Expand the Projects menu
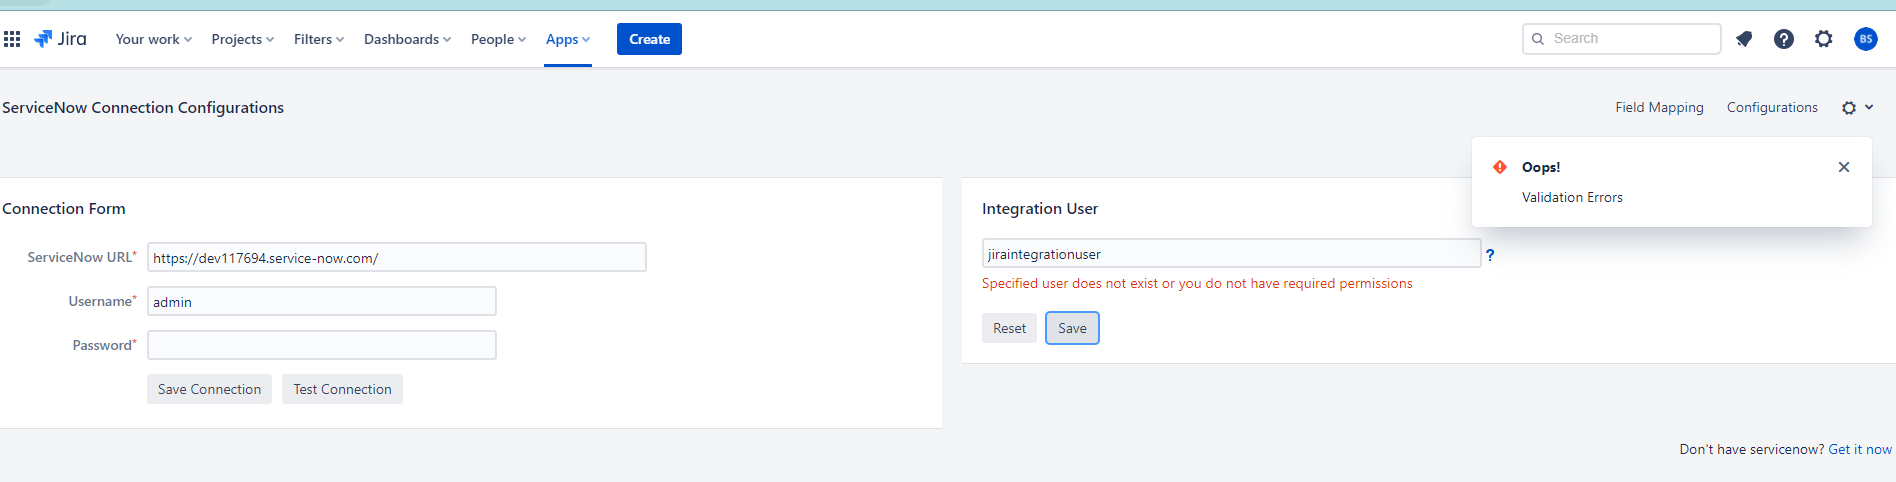This screenshot has height=482, width=1896. click(242, 39)
